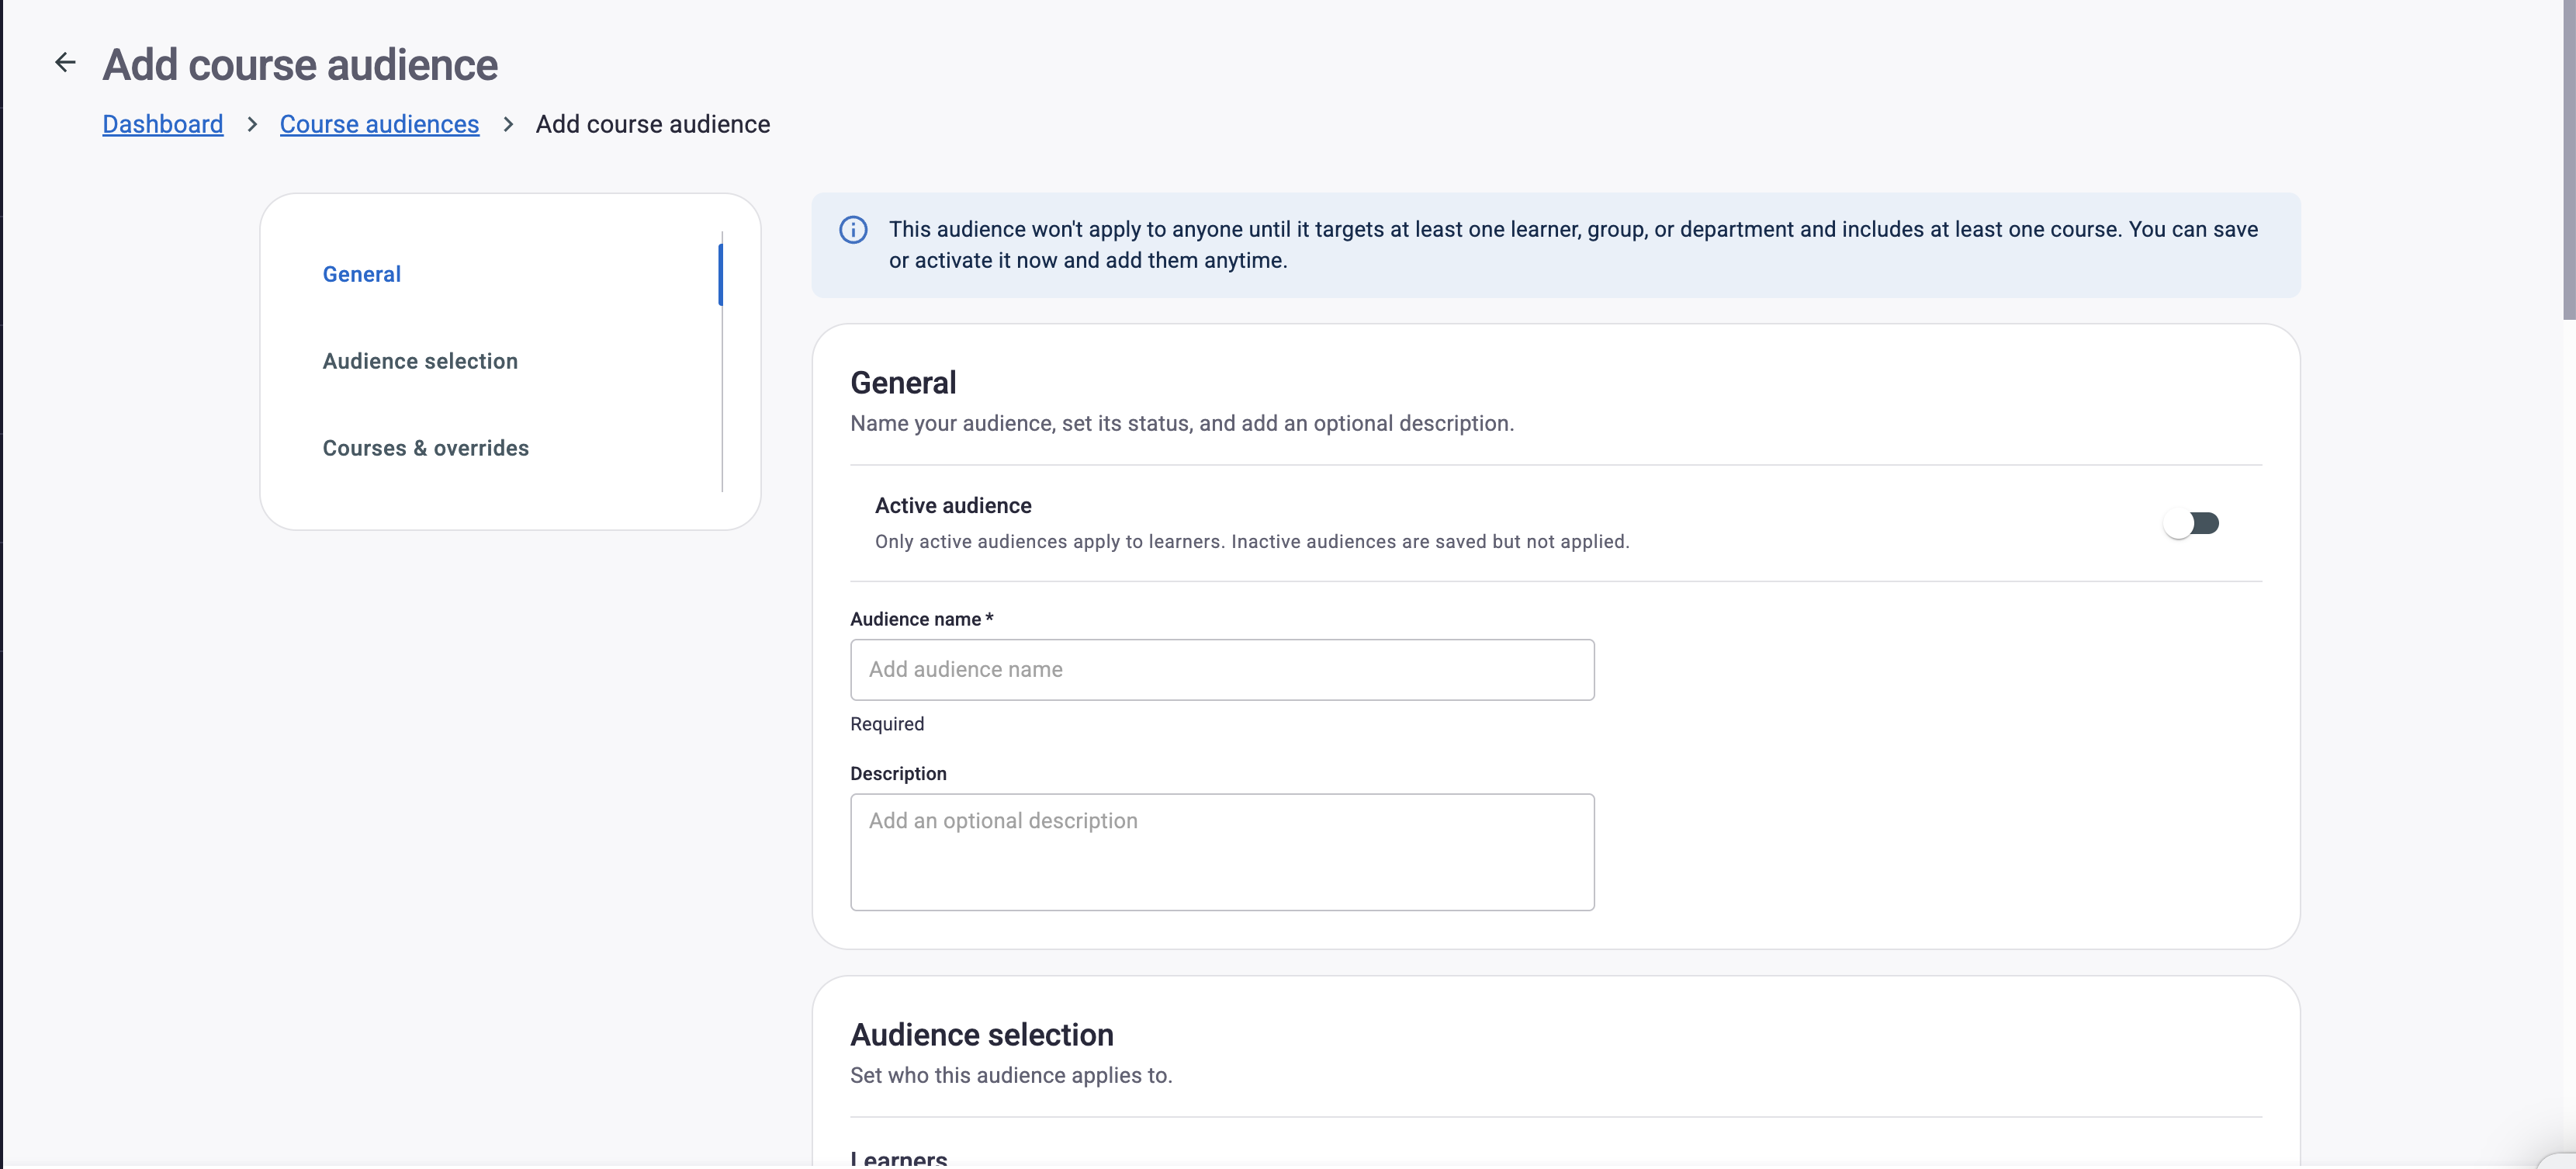The width and height of the screenshot is (2576, 1169).
Task: Jump to Audience selection section
Action: pyautogui.click(x=420, y=361)
